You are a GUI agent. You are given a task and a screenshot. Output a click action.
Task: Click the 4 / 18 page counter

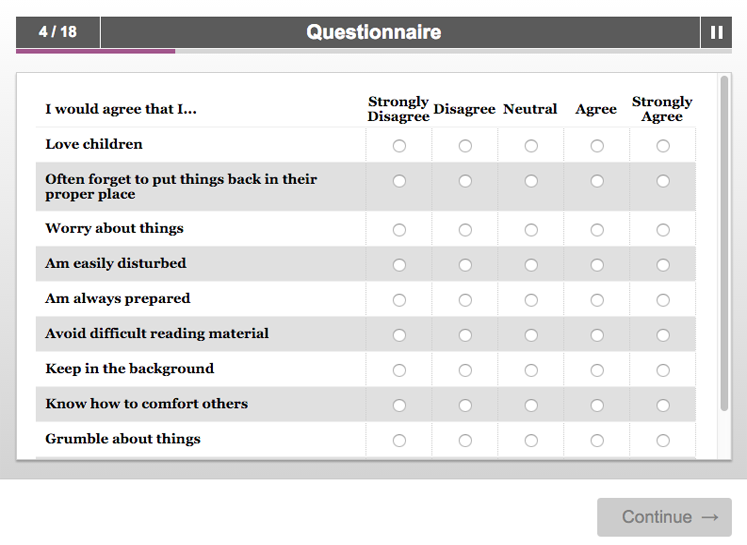point(58,32)
